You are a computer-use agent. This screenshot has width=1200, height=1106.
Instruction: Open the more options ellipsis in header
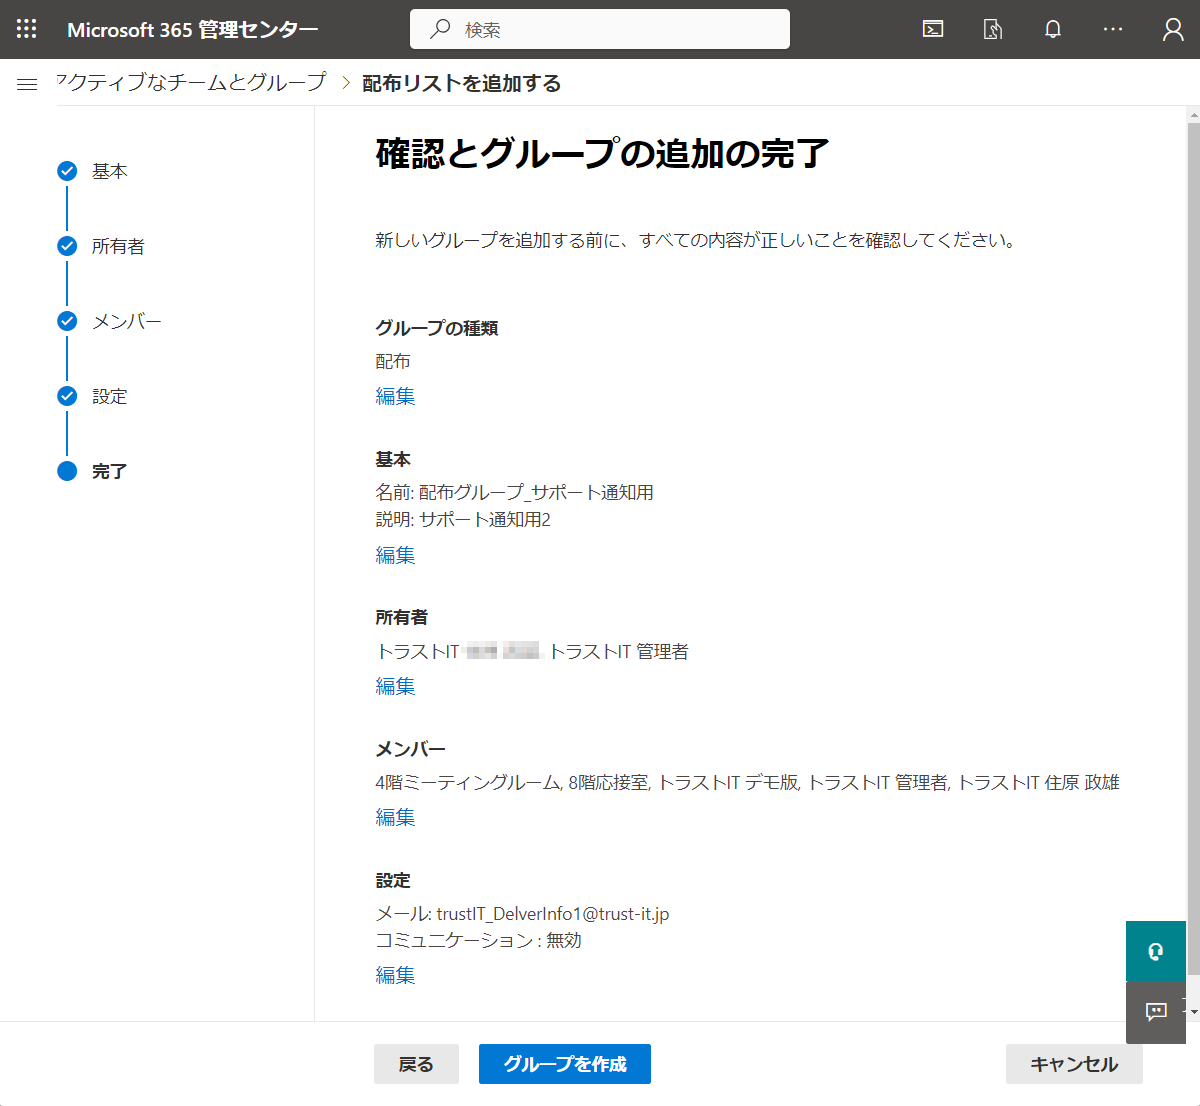1113,29
